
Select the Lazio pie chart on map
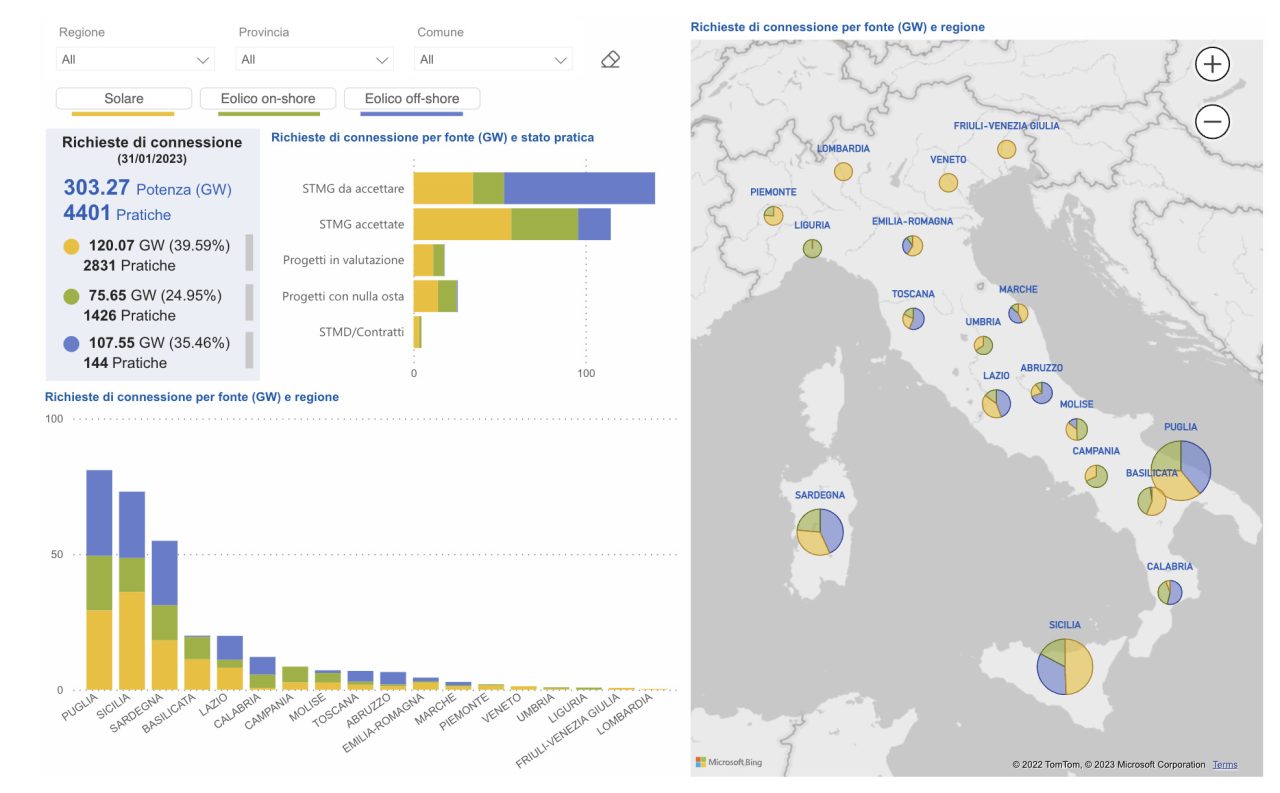click(x=996, y=403)
